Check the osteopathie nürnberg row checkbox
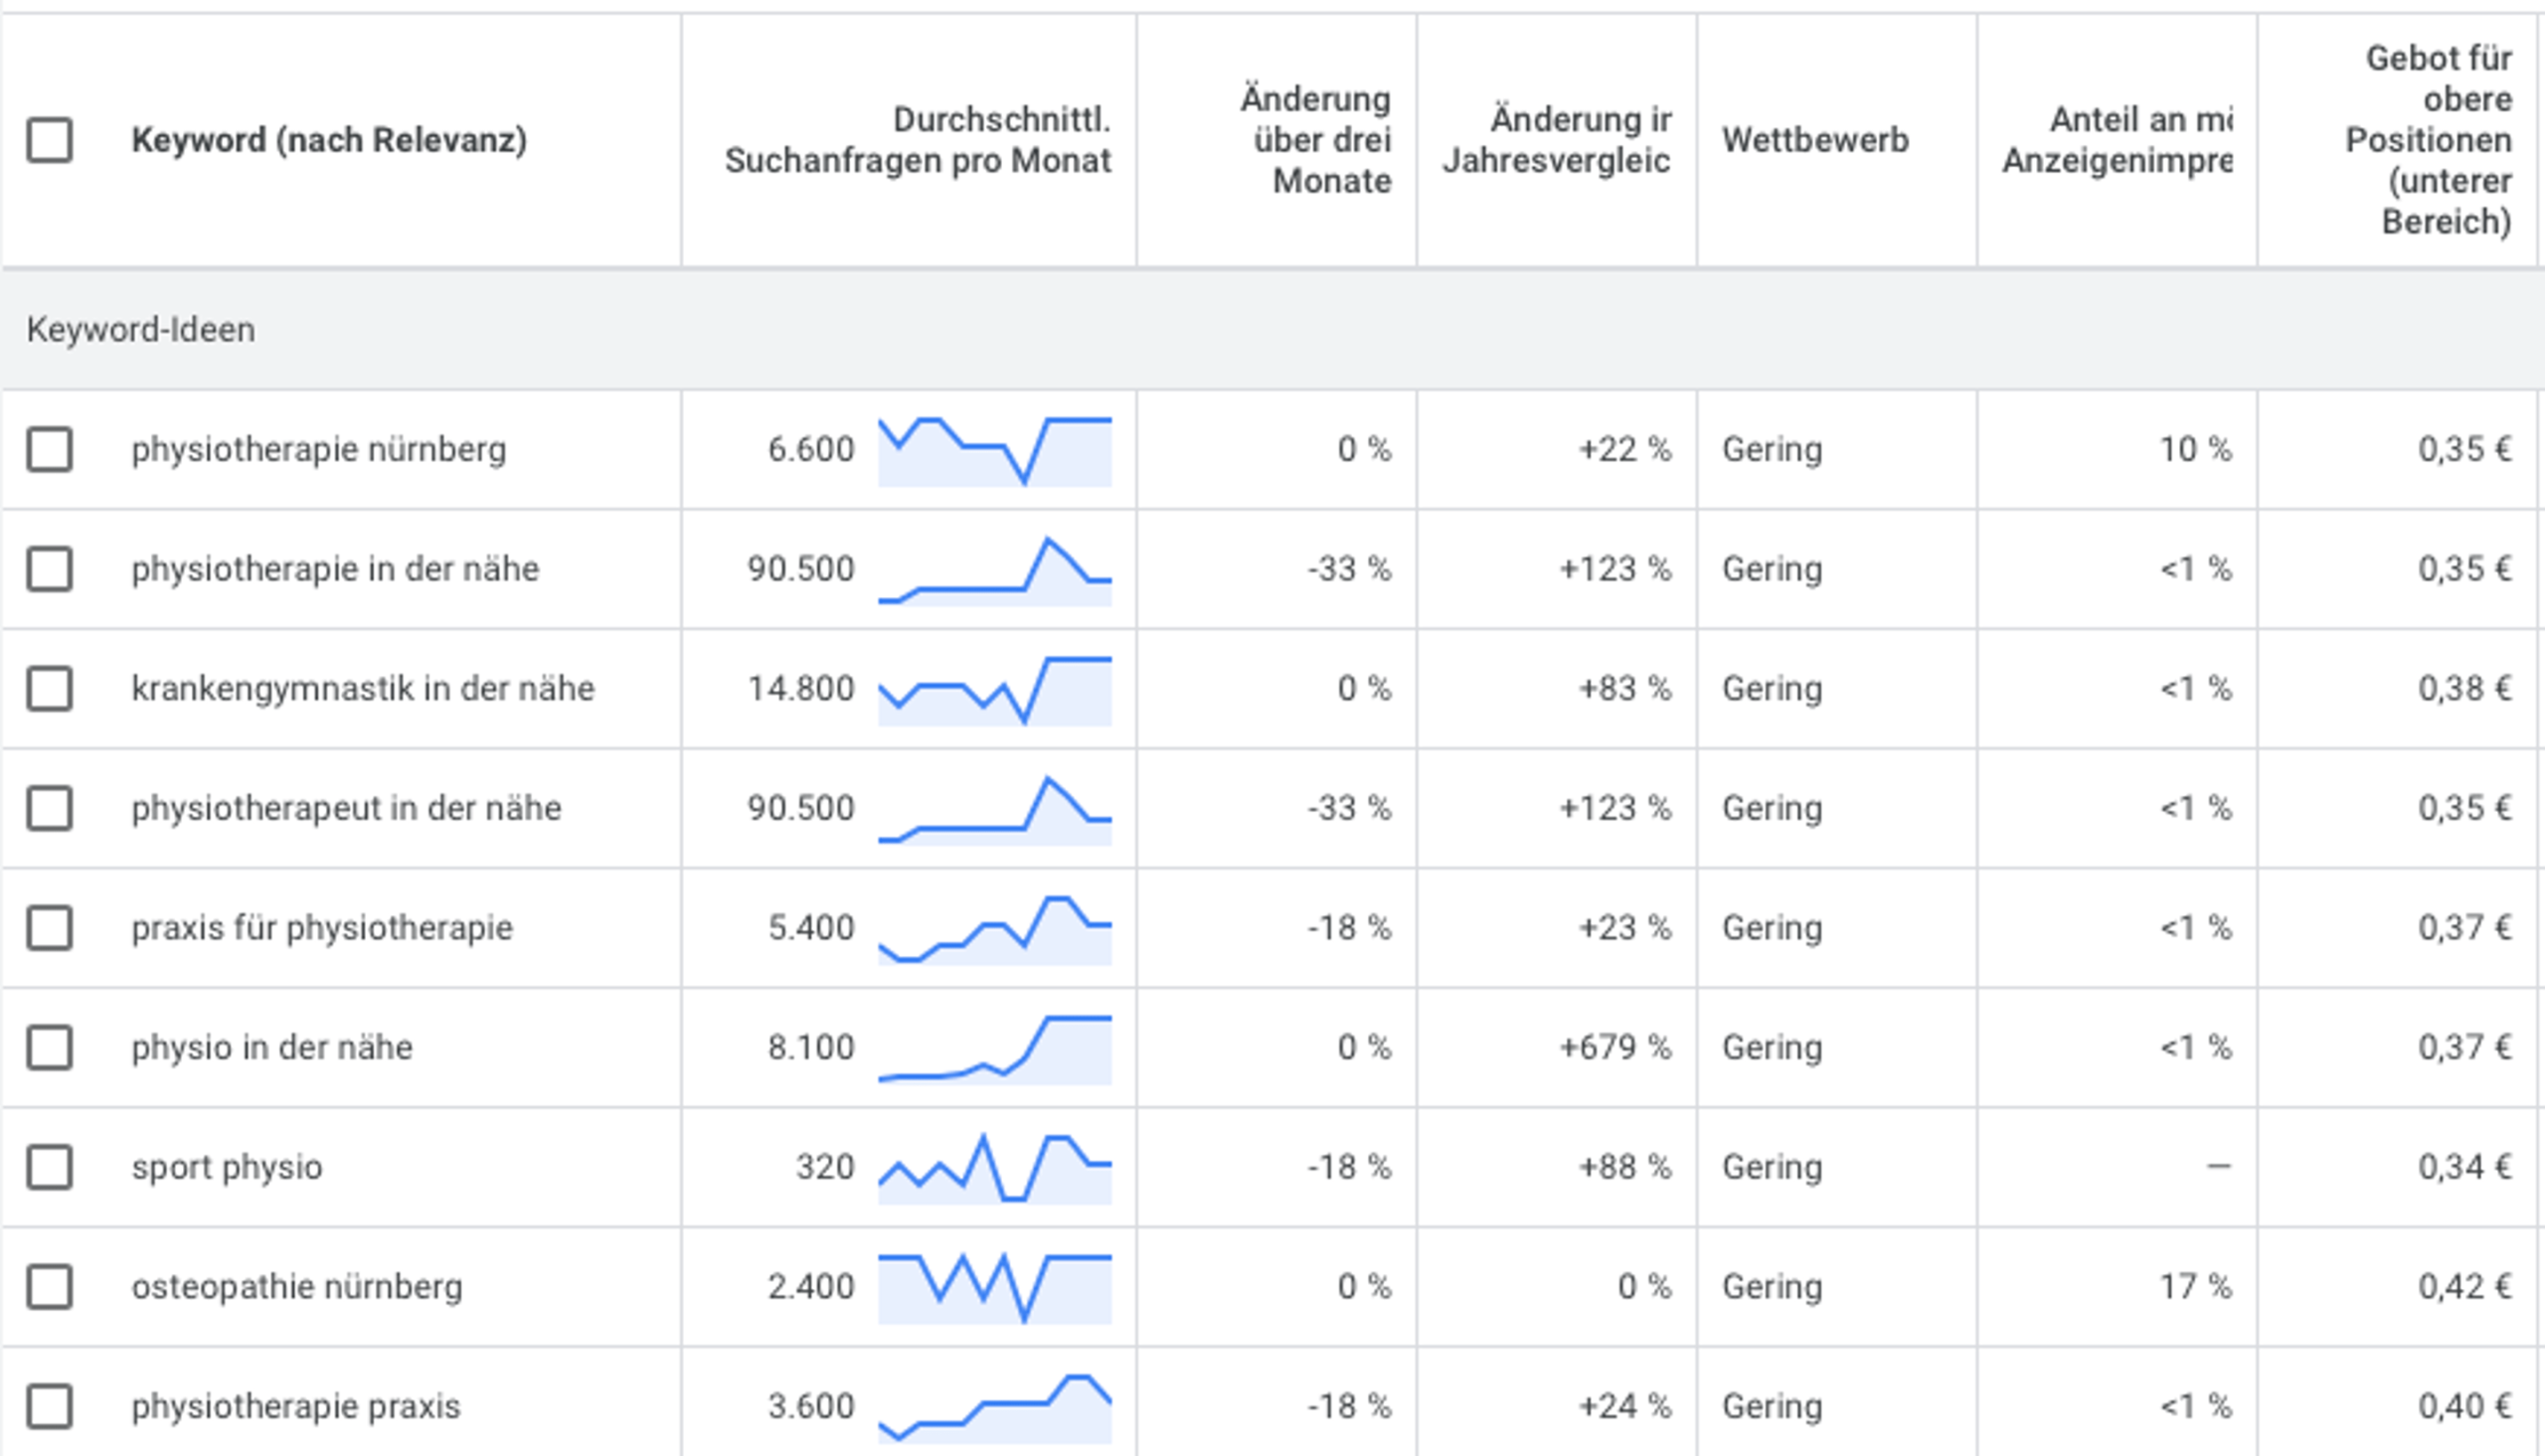The height and width of the screenshot is (1456, 2545). tap(50, 1287)
